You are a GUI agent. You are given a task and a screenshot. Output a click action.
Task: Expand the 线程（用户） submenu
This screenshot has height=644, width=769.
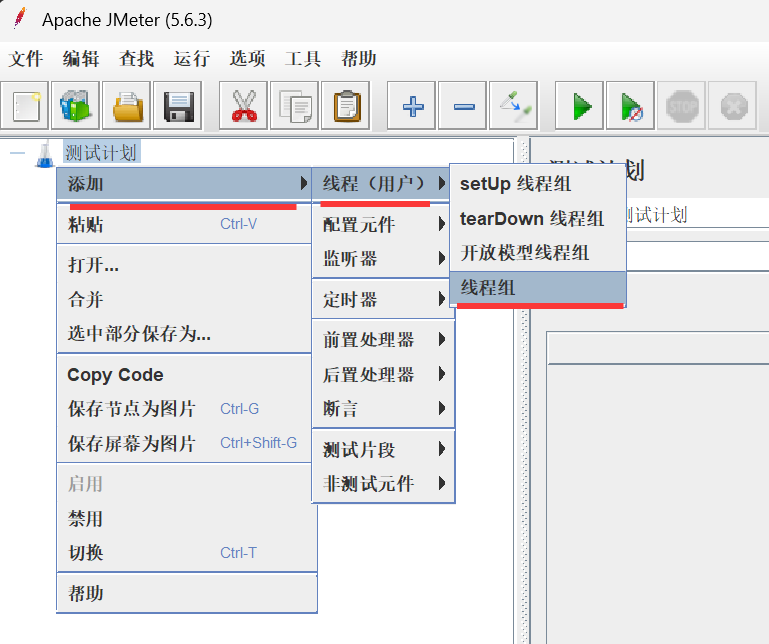(381, 184)
